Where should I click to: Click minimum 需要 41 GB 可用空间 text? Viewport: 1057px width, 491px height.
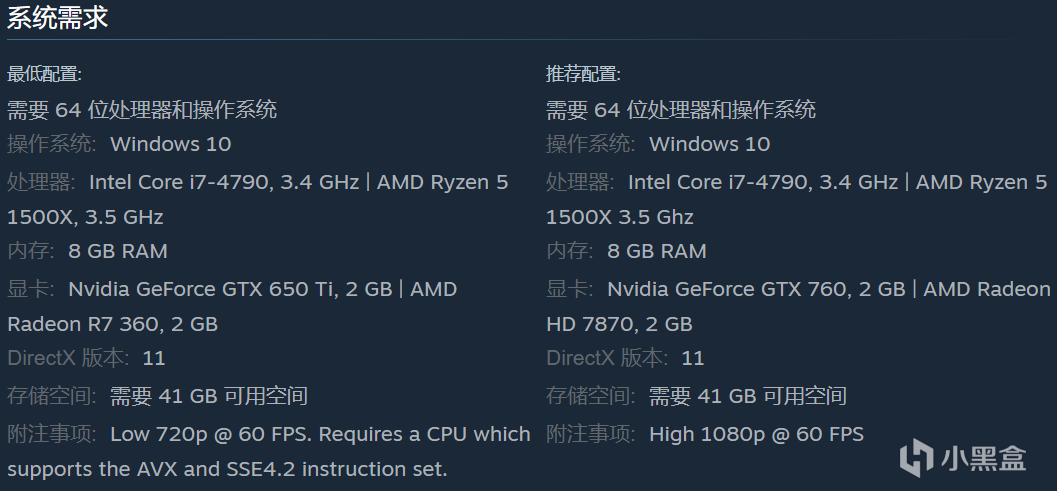208,396
